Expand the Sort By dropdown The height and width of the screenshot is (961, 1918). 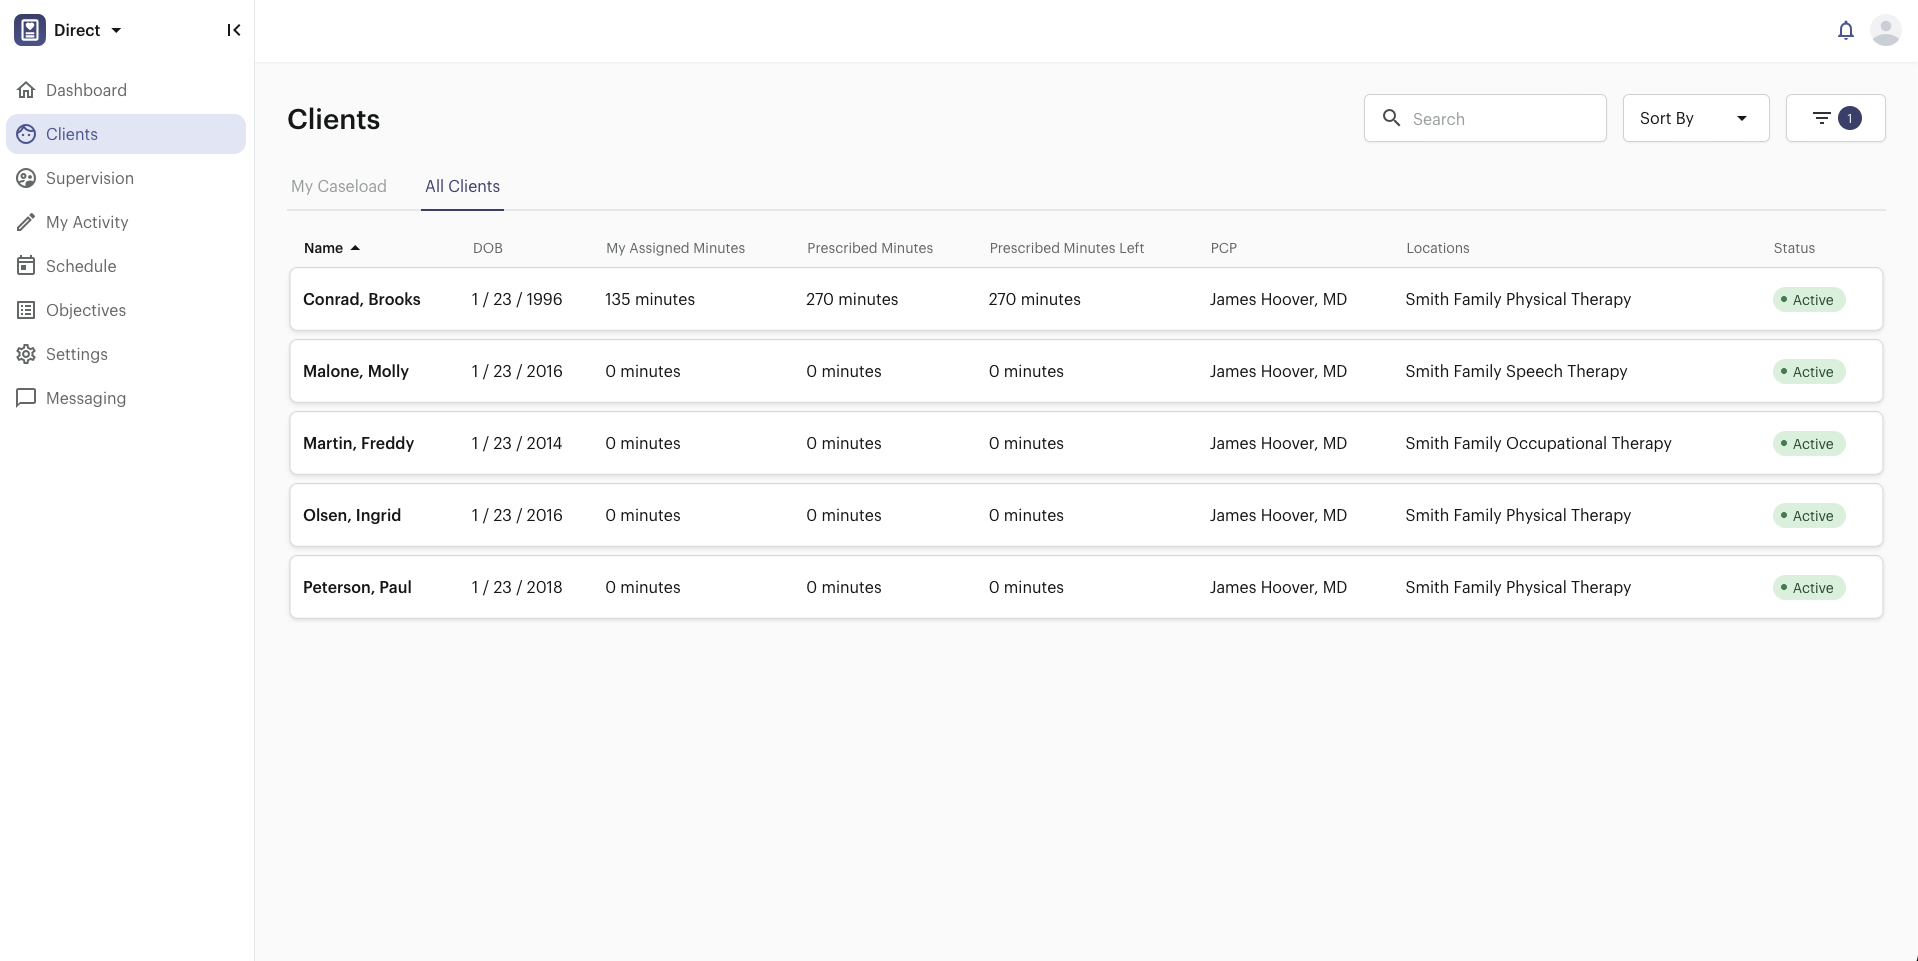pos(1695,118)
